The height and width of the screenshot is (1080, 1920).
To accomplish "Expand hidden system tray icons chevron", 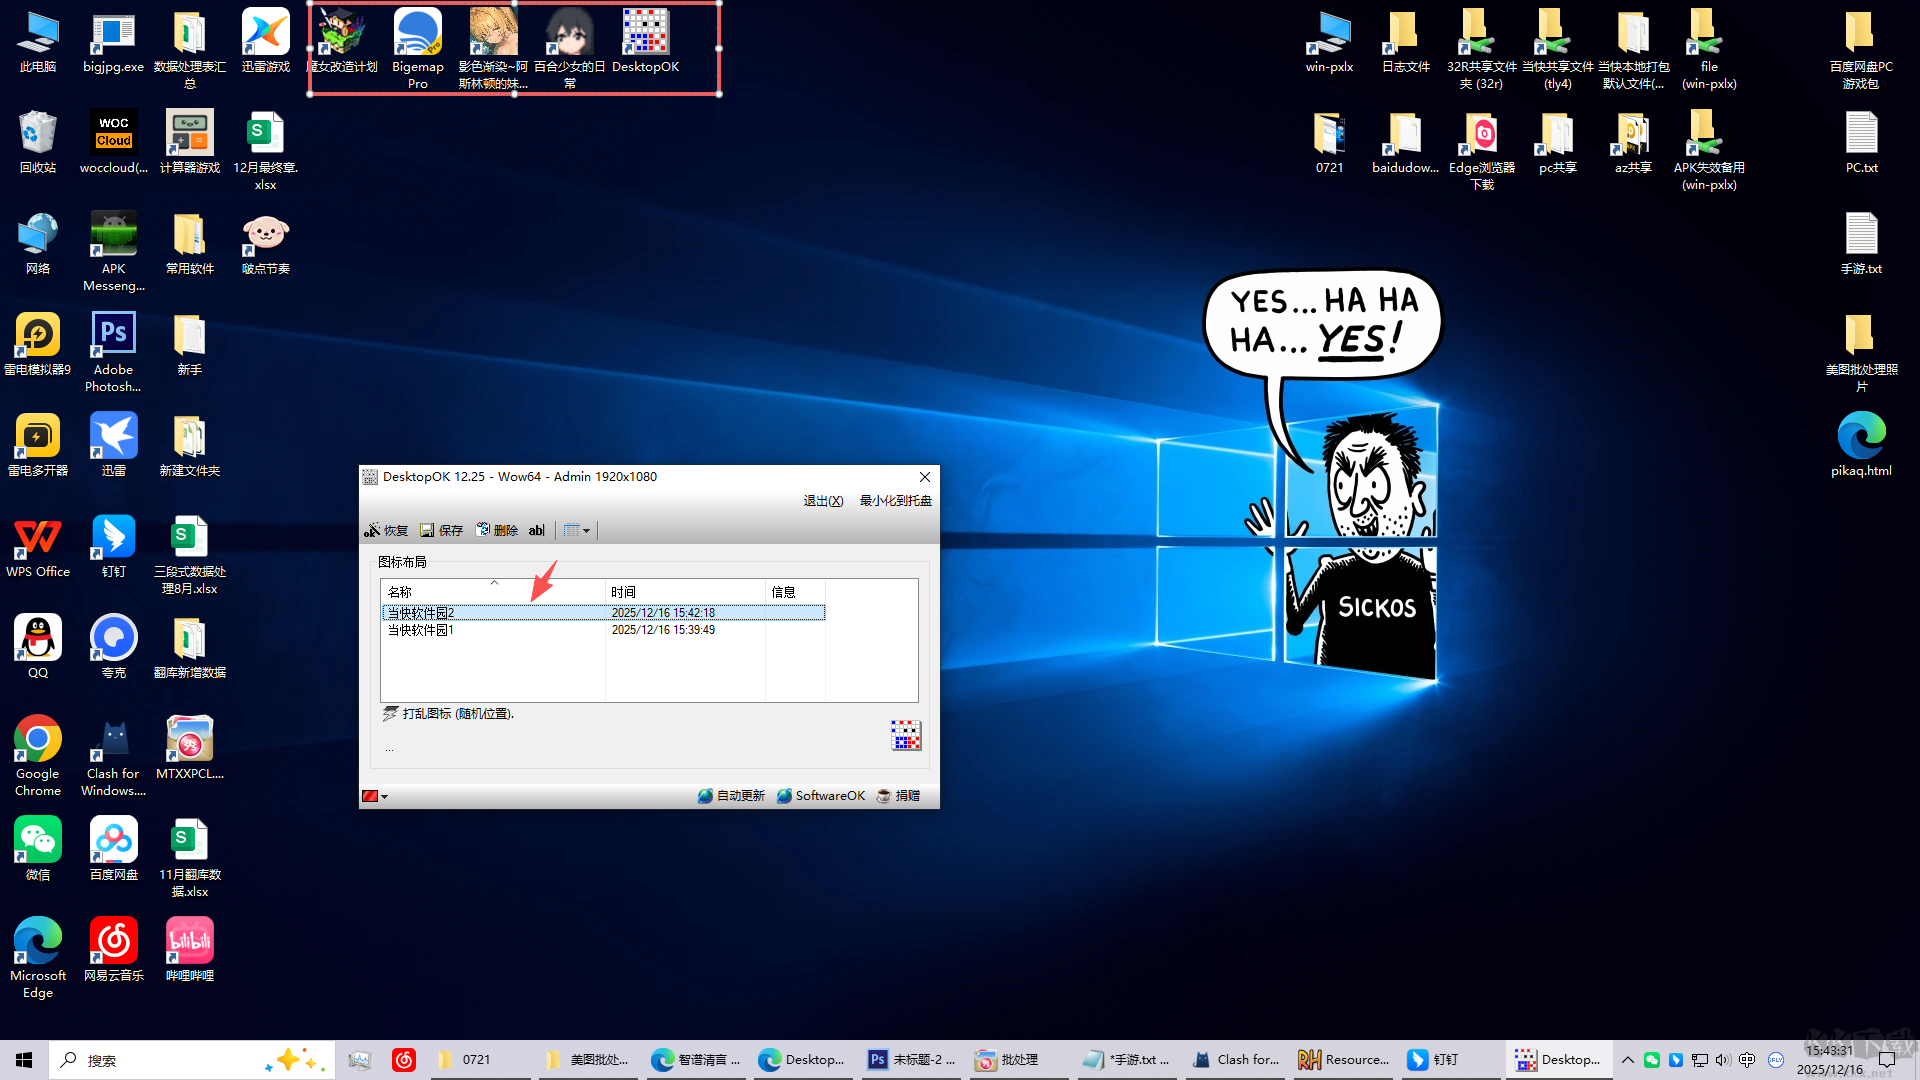I will (1628, 1060).
